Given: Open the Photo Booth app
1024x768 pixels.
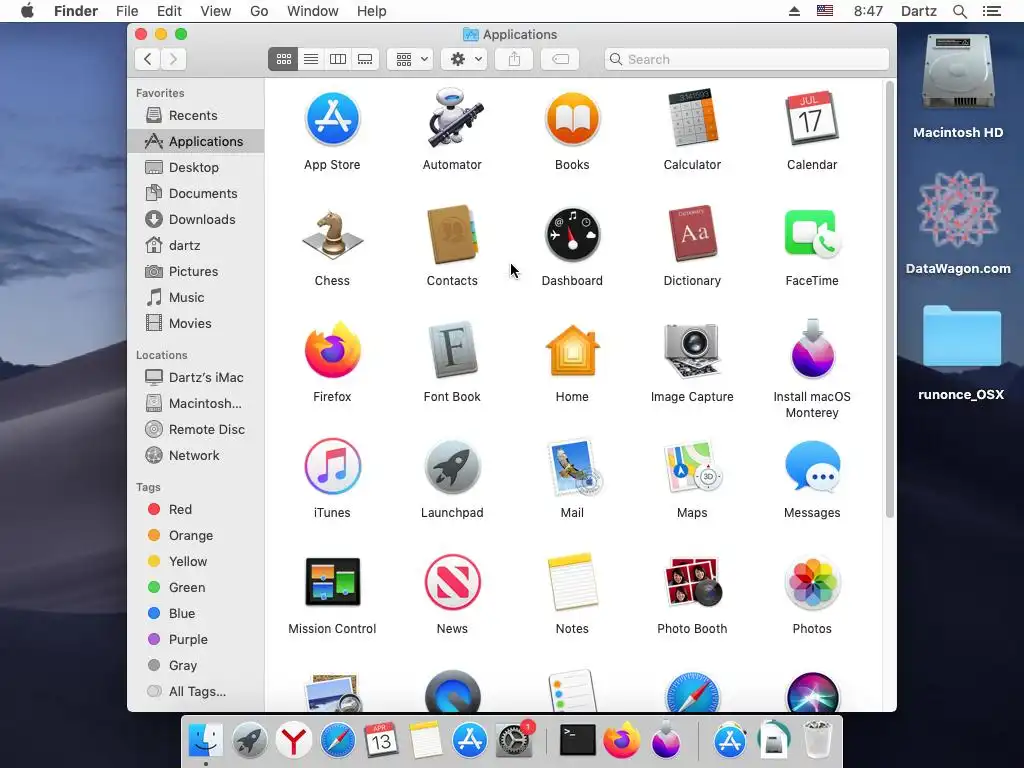Looking at the screenshot, I should (692, 583).
